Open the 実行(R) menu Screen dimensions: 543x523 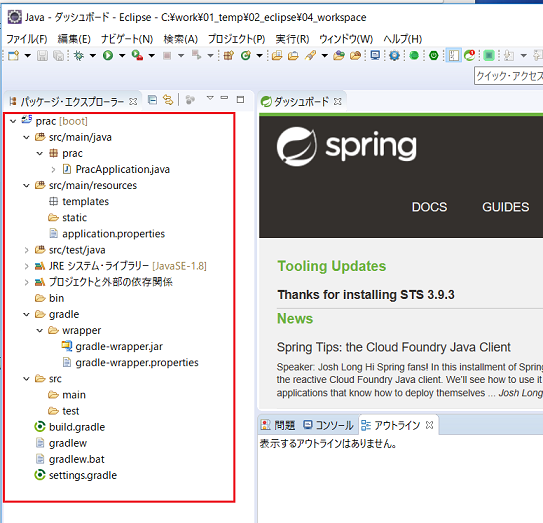click(292, 39)
